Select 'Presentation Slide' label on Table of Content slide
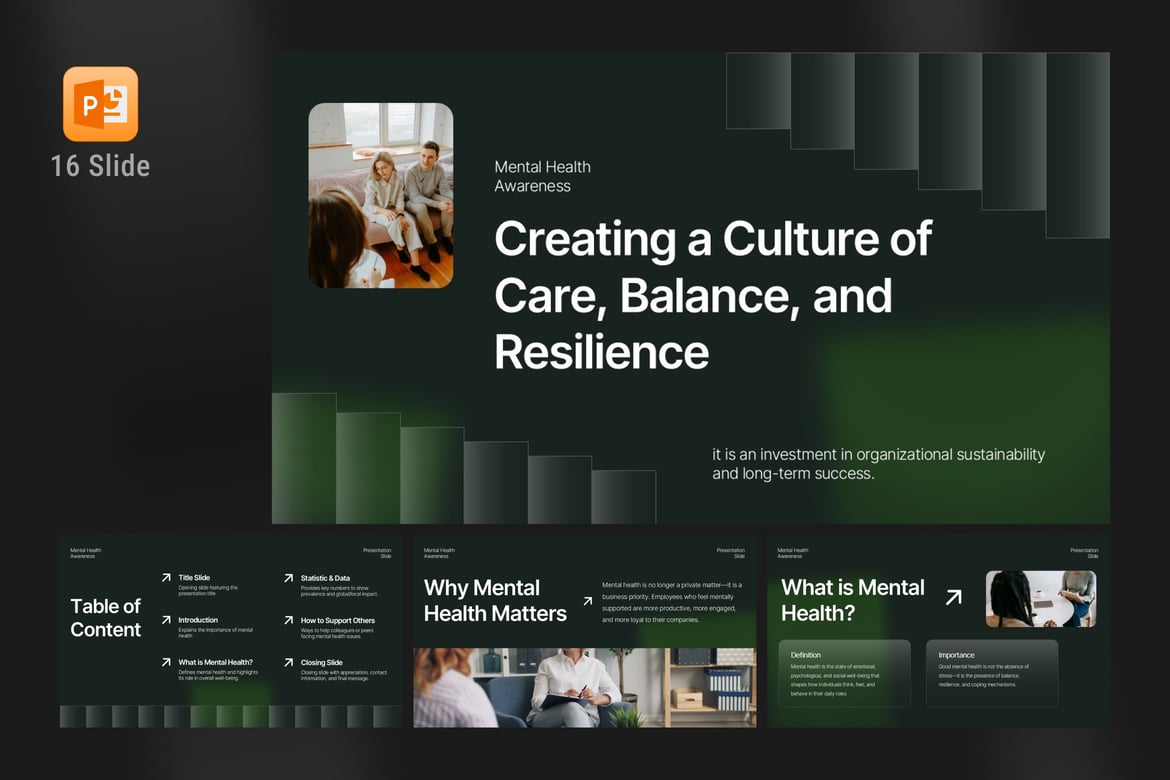The width and height of the screenshot is (1170, 780). pyautogui.click(x=378, y=553)
